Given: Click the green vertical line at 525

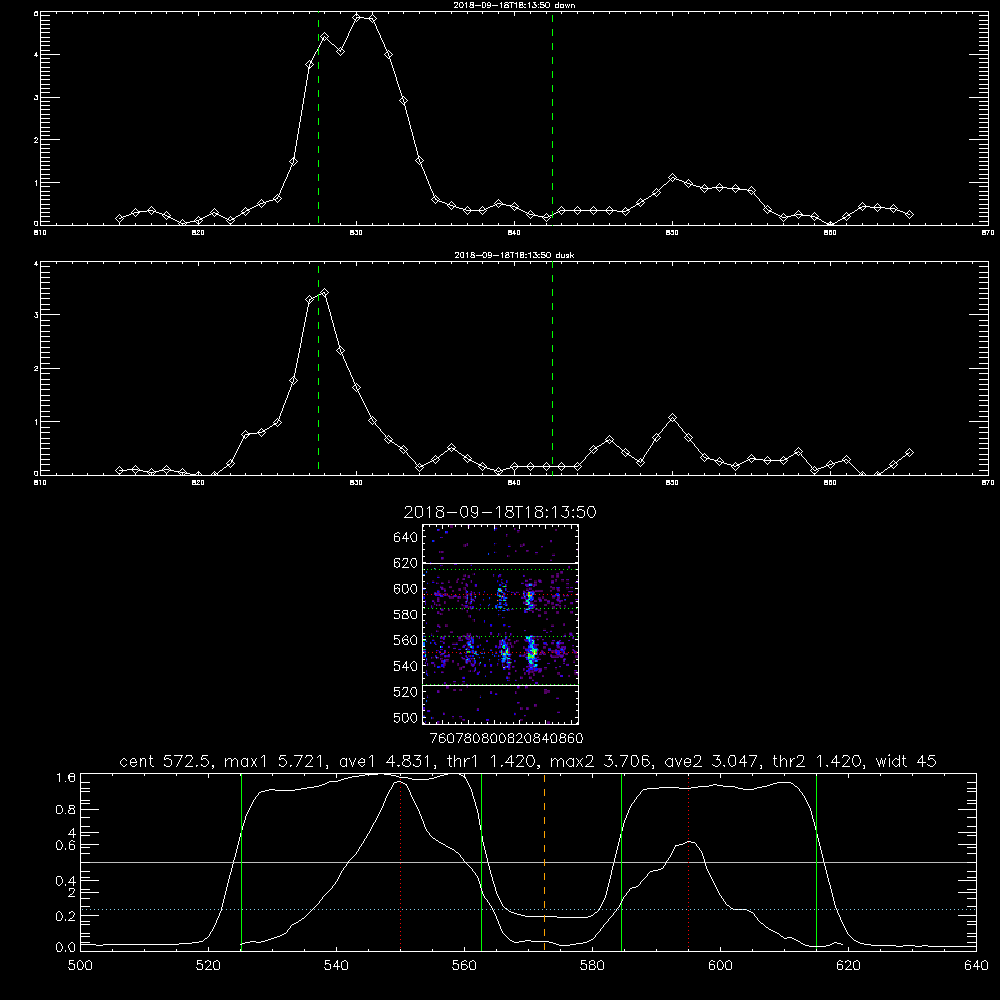Looking at the screenshot, I should pyautogui.click(x=241, y=861).
